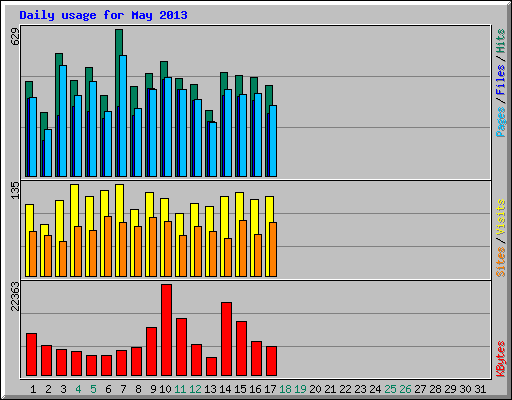Click the 629 axis value

[x=15, y=37]
